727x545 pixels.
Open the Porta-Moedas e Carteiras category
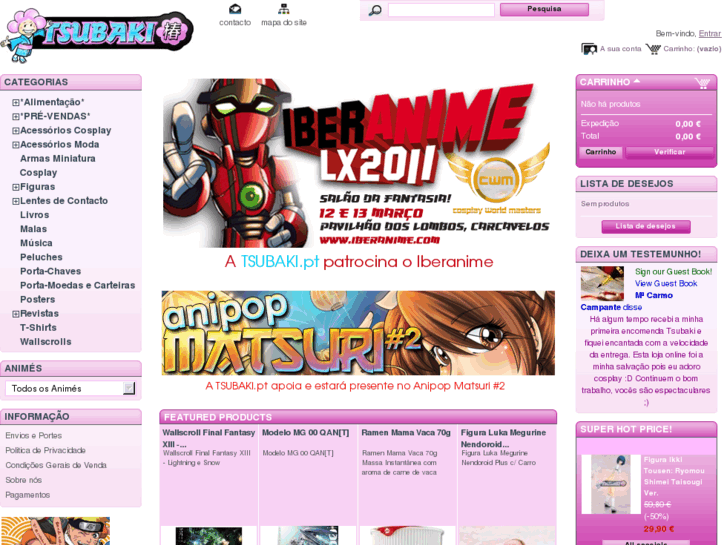[77, 285]
